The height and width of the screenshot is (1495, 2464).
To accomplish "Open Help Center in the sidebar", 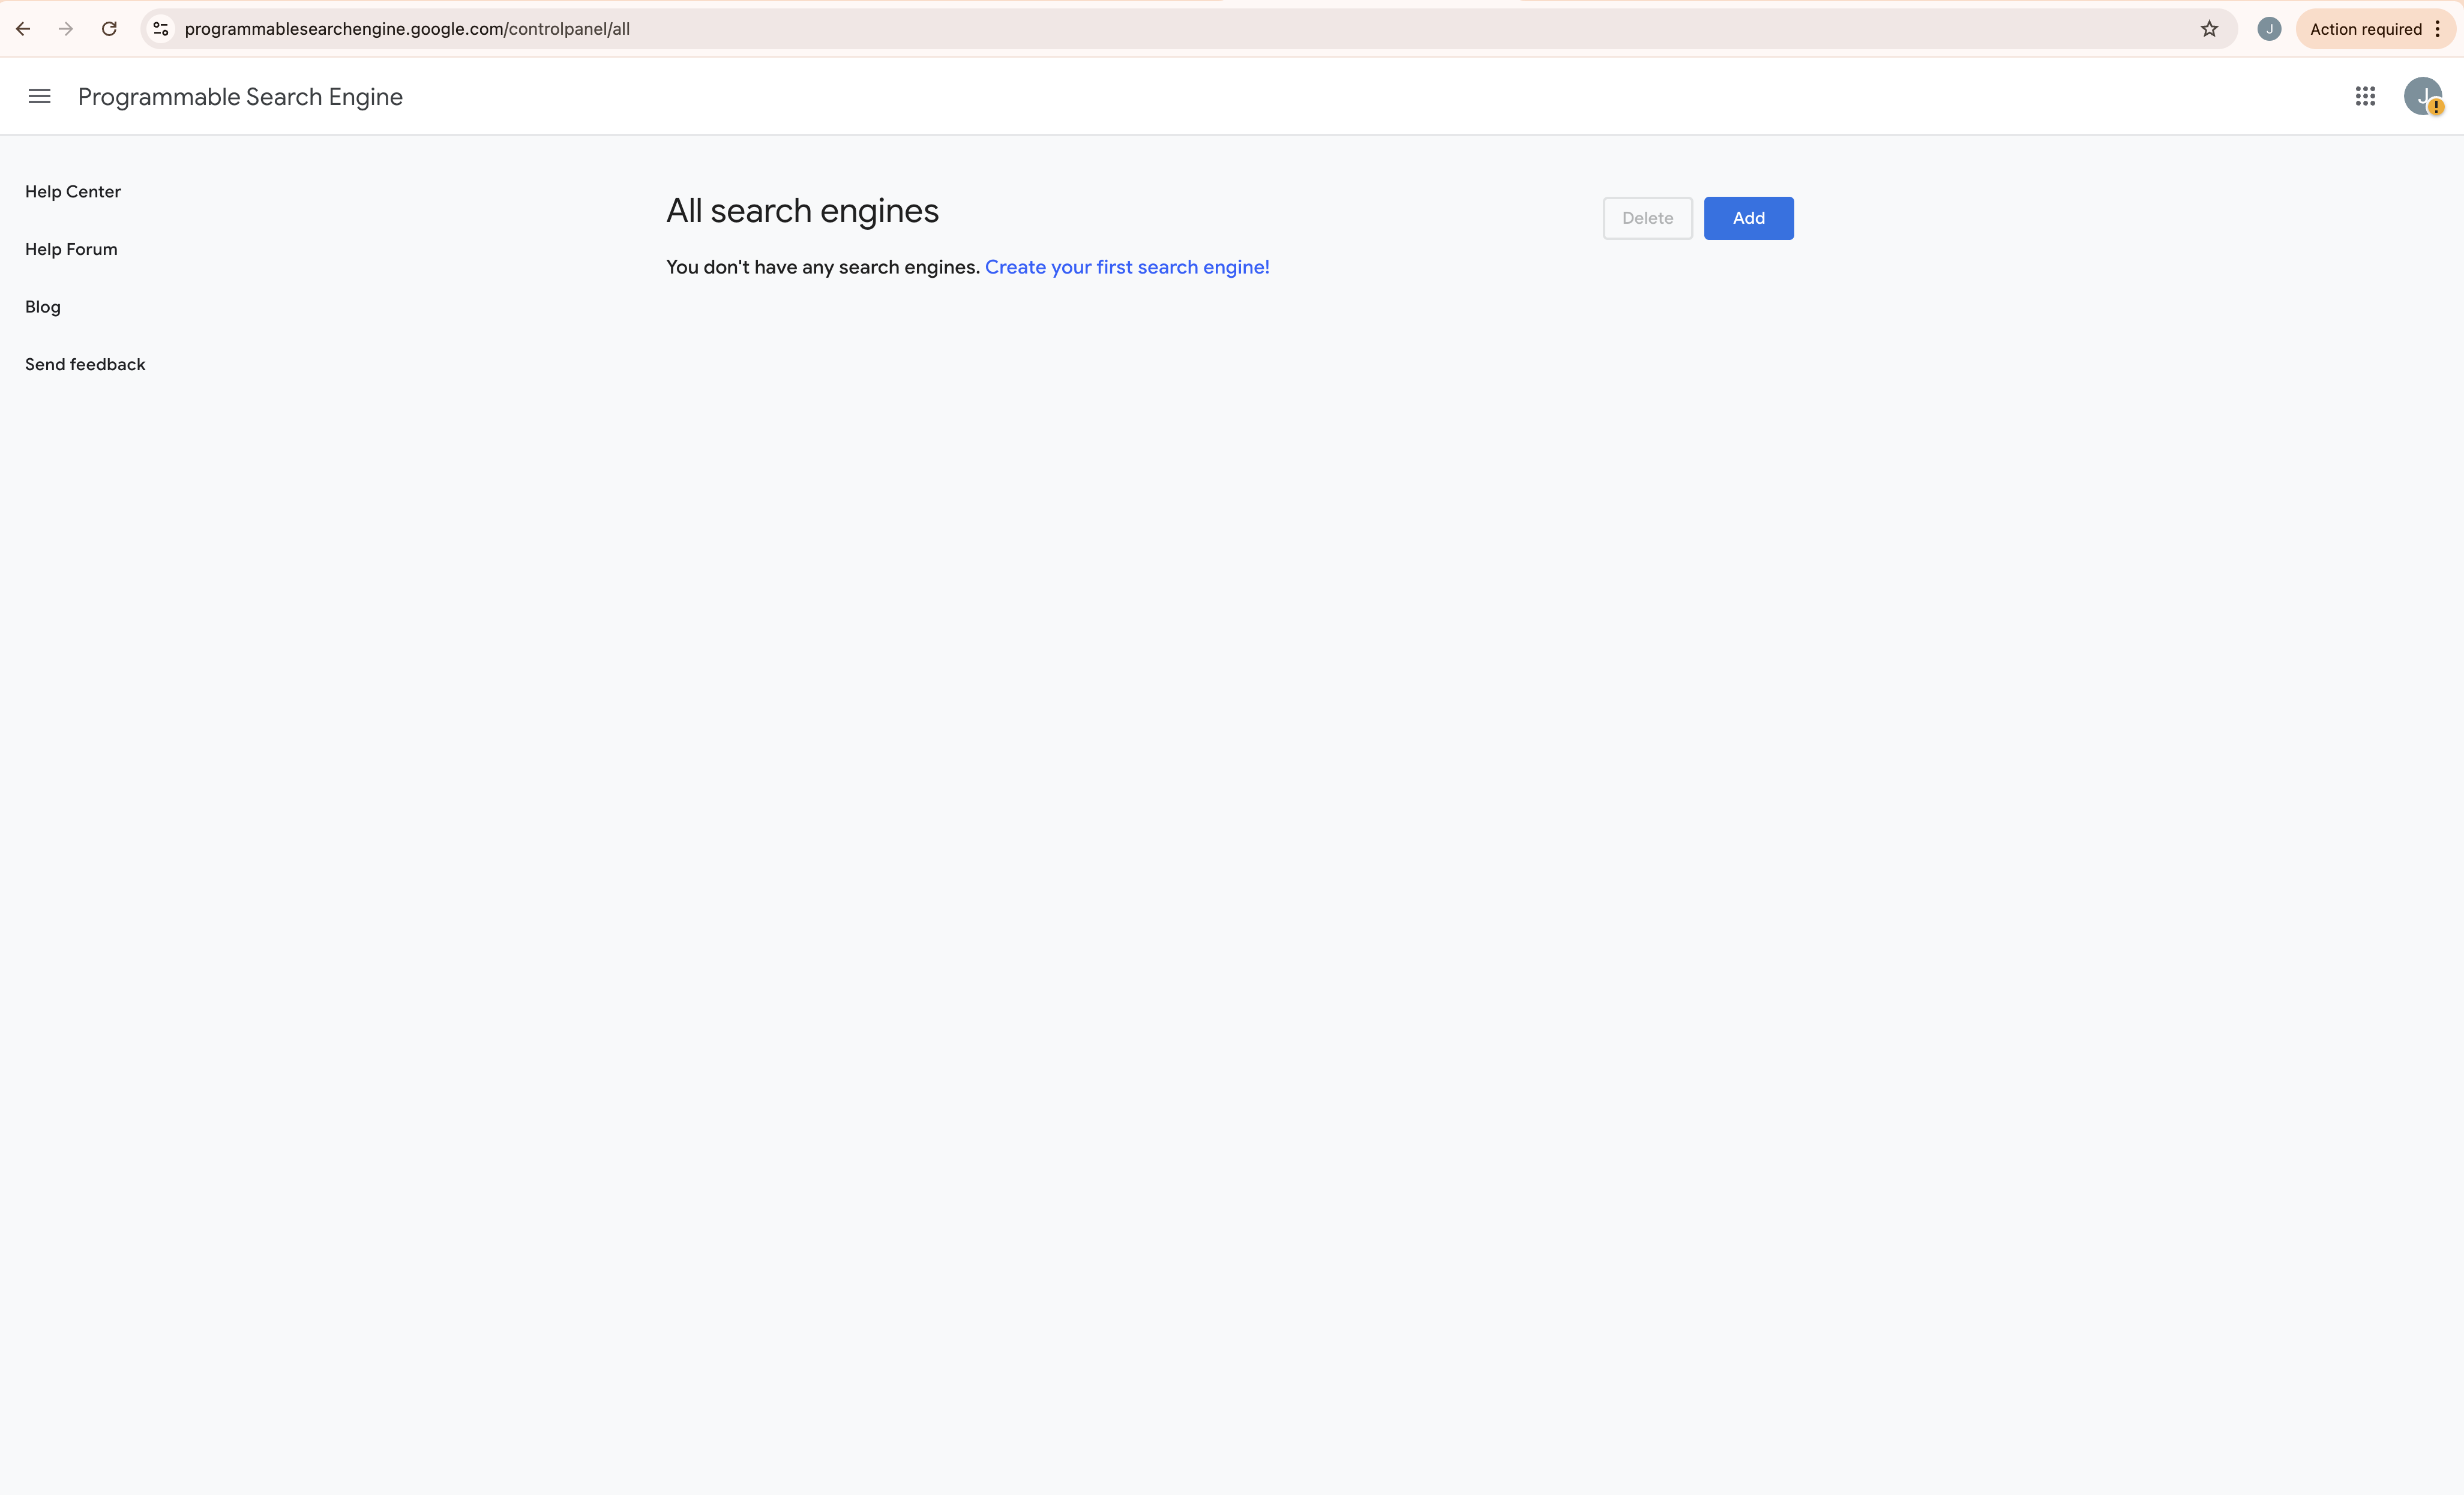I will pos(73,191).
